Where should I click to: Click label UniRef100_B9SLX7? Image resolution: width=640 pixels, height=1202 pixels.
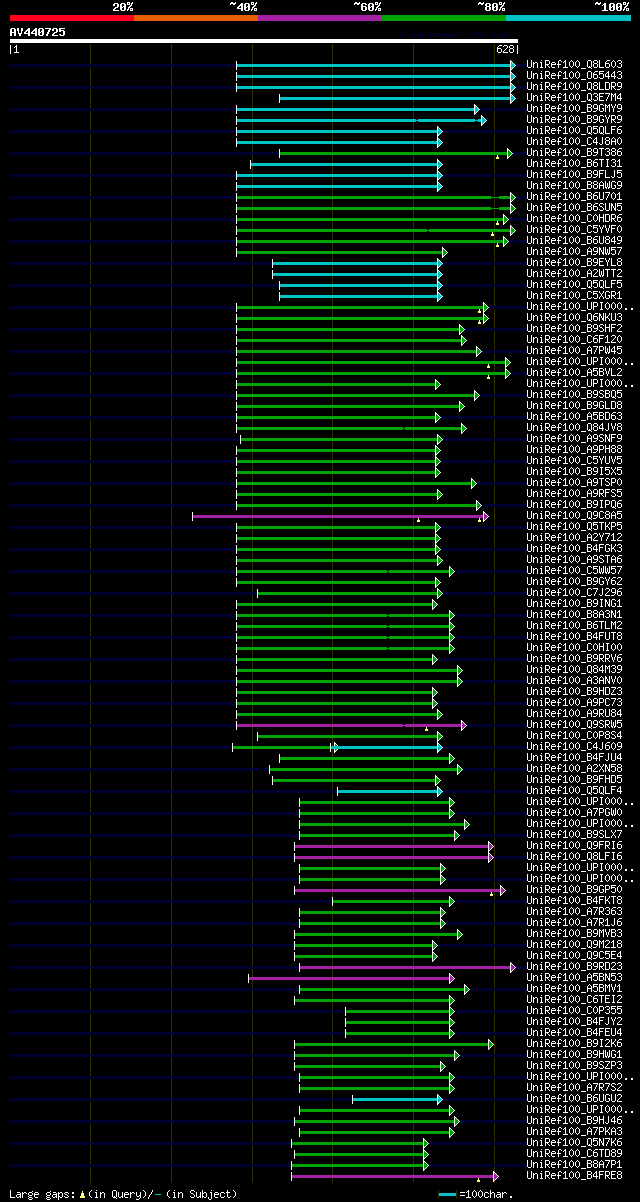[x=573, y=834]
